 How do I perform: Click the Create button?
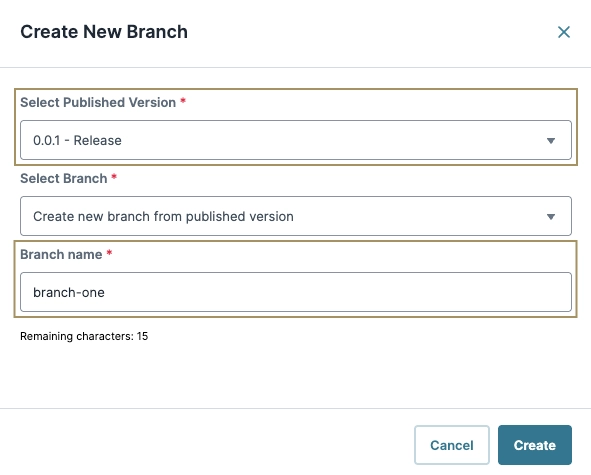(534, 445)
